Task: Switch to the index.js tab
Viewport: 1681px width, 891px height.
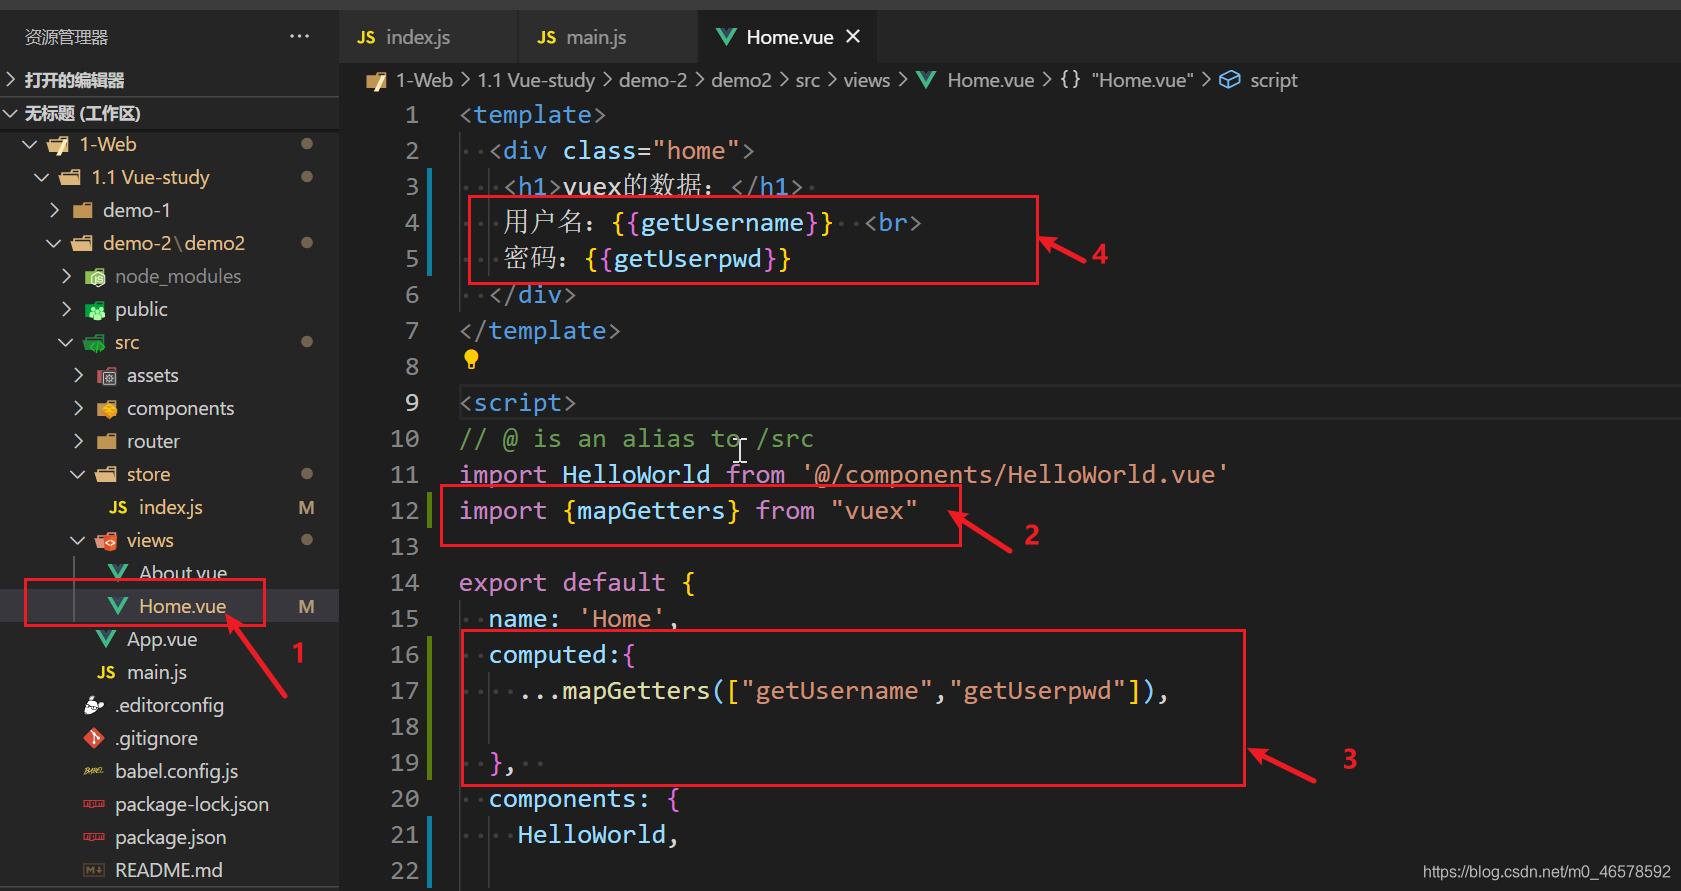Action: 428,37
